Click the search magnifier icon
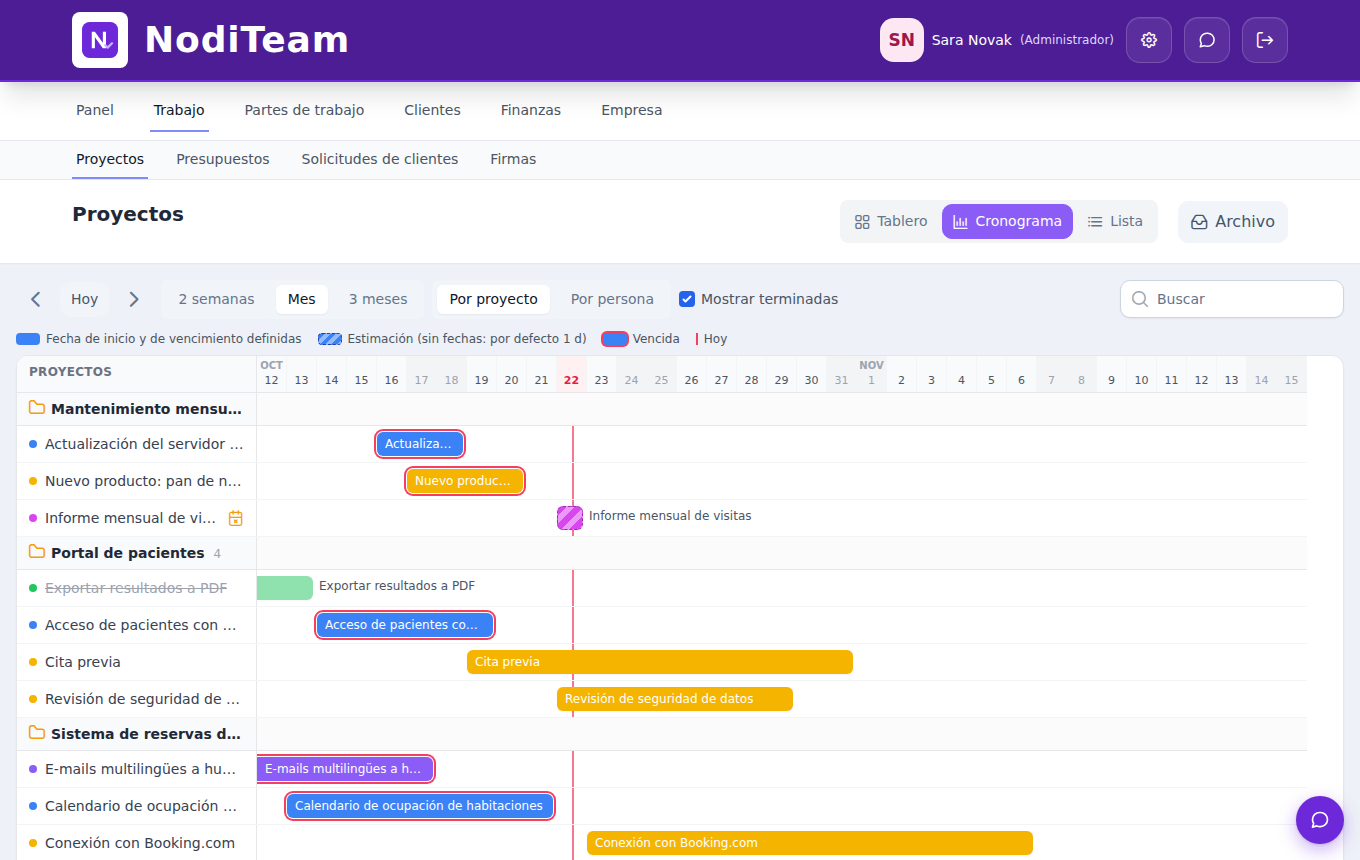This screenshot has width=1360, height=860. (x=1139, y=299)
